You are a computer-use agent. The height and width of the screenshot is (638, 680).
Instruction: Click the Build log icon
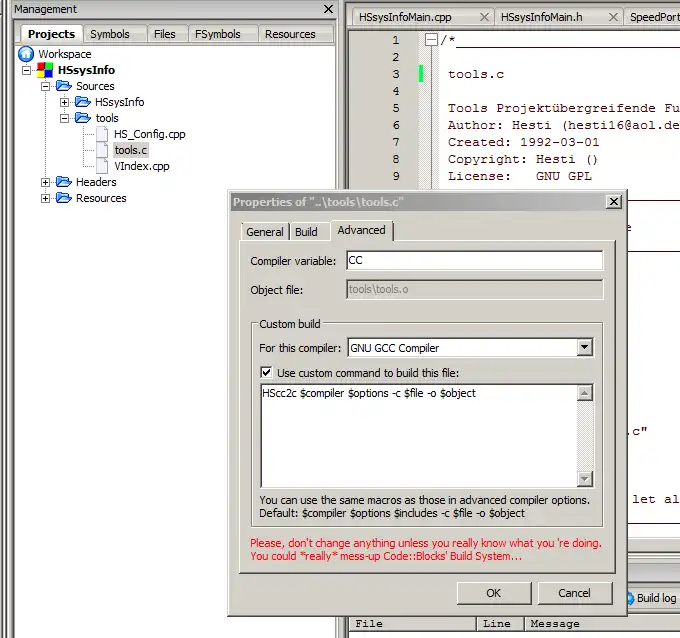click(x=630, y=598)
